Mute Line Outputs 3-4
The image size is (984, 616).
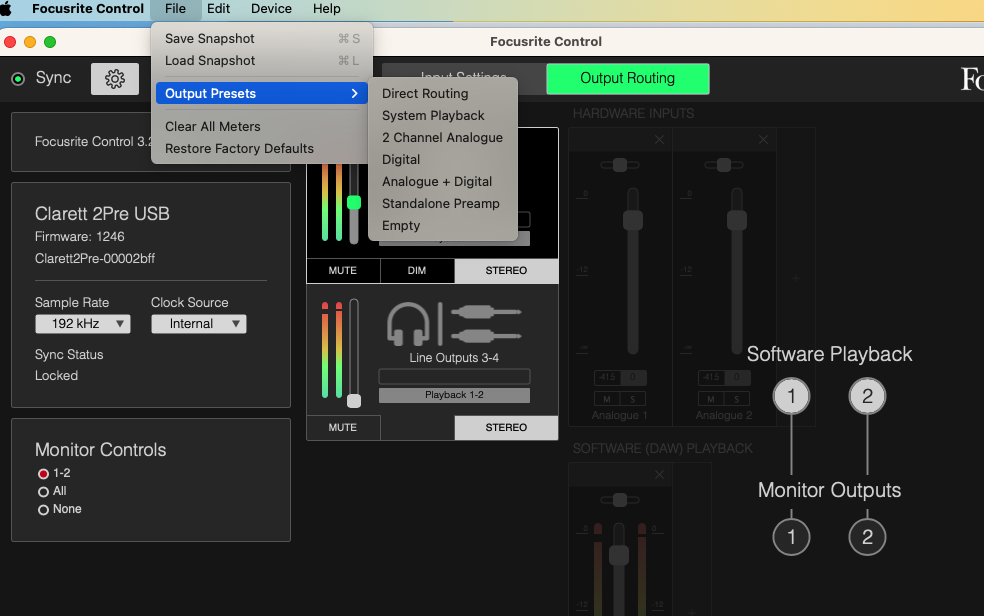(x=343, y=427)
